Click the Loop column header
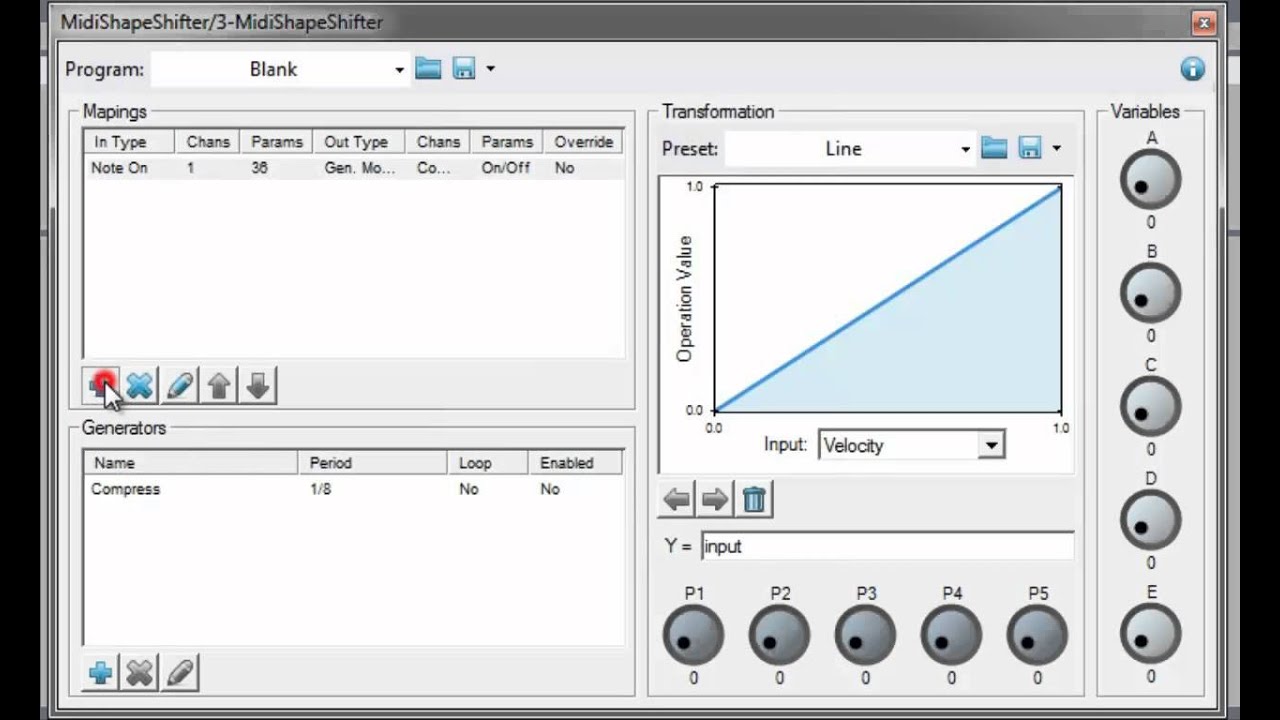The height and width of the screenshot is (720, 1280). click(487, 463)
